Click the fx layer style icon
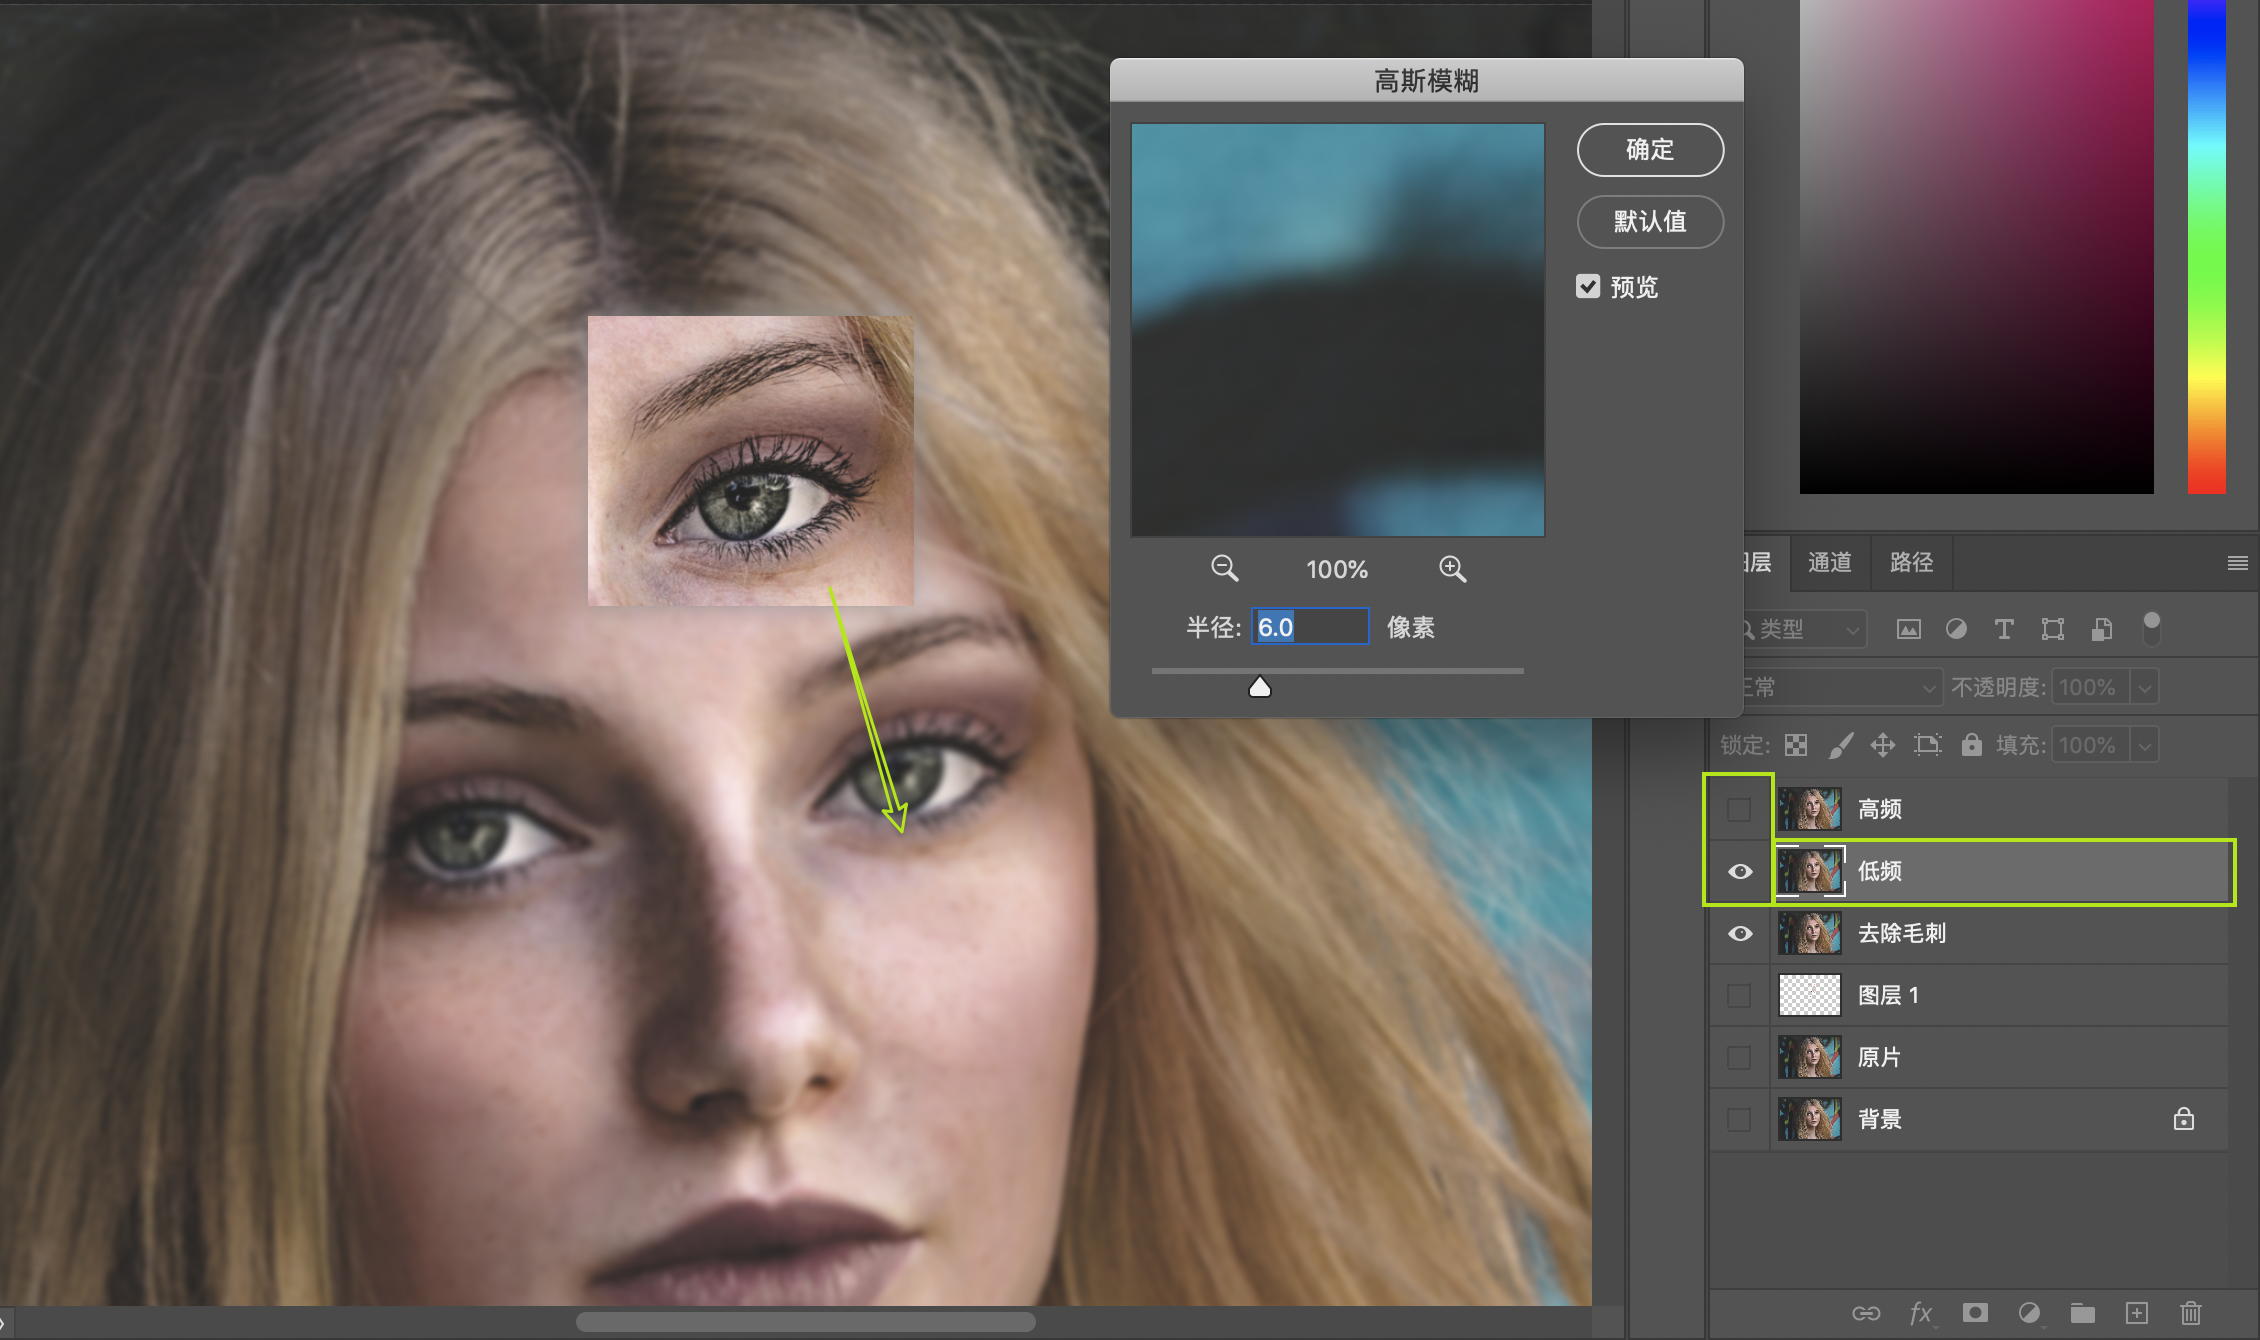Image resolution: width=2260 pixels, height=1340 pixels. (x=1920, y=1313)
